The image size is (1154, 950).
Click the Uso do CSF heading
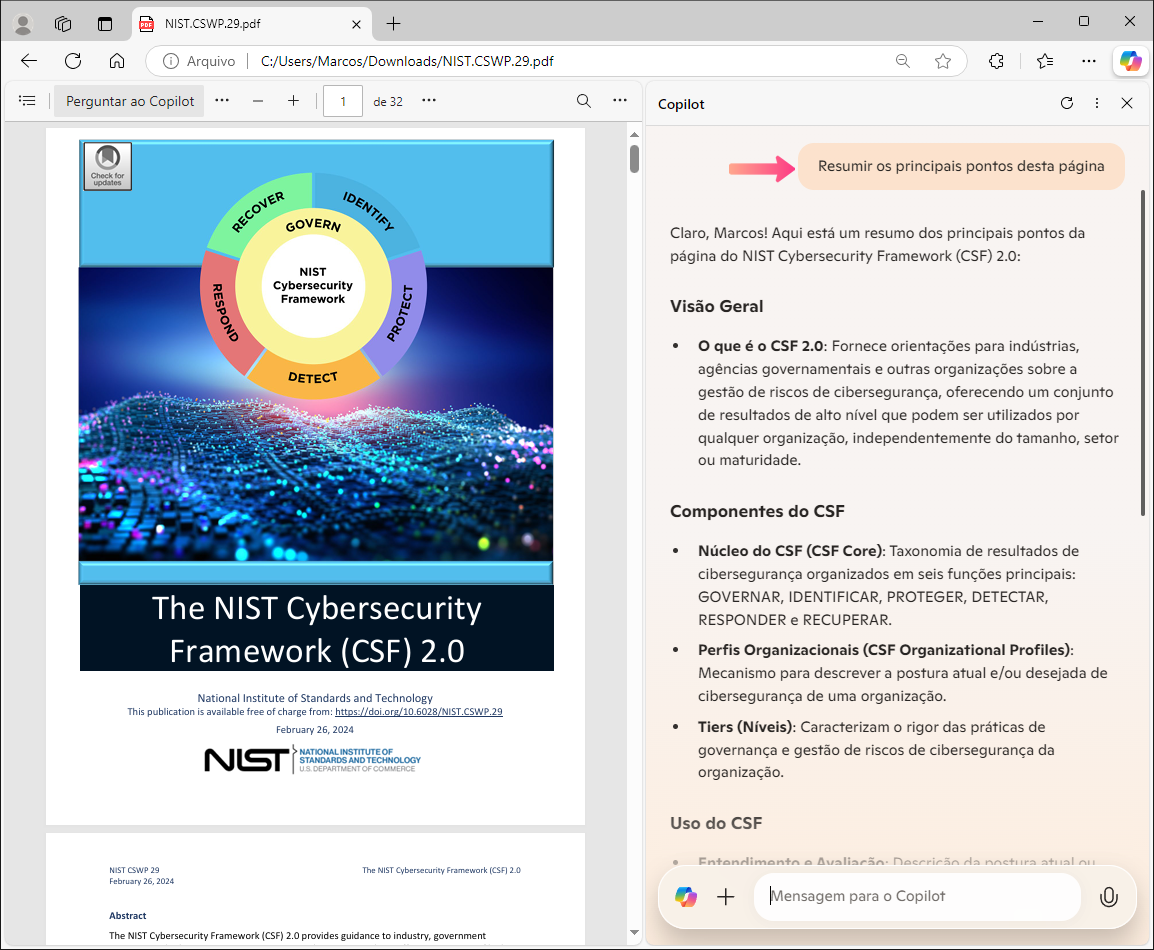[715, 823]
